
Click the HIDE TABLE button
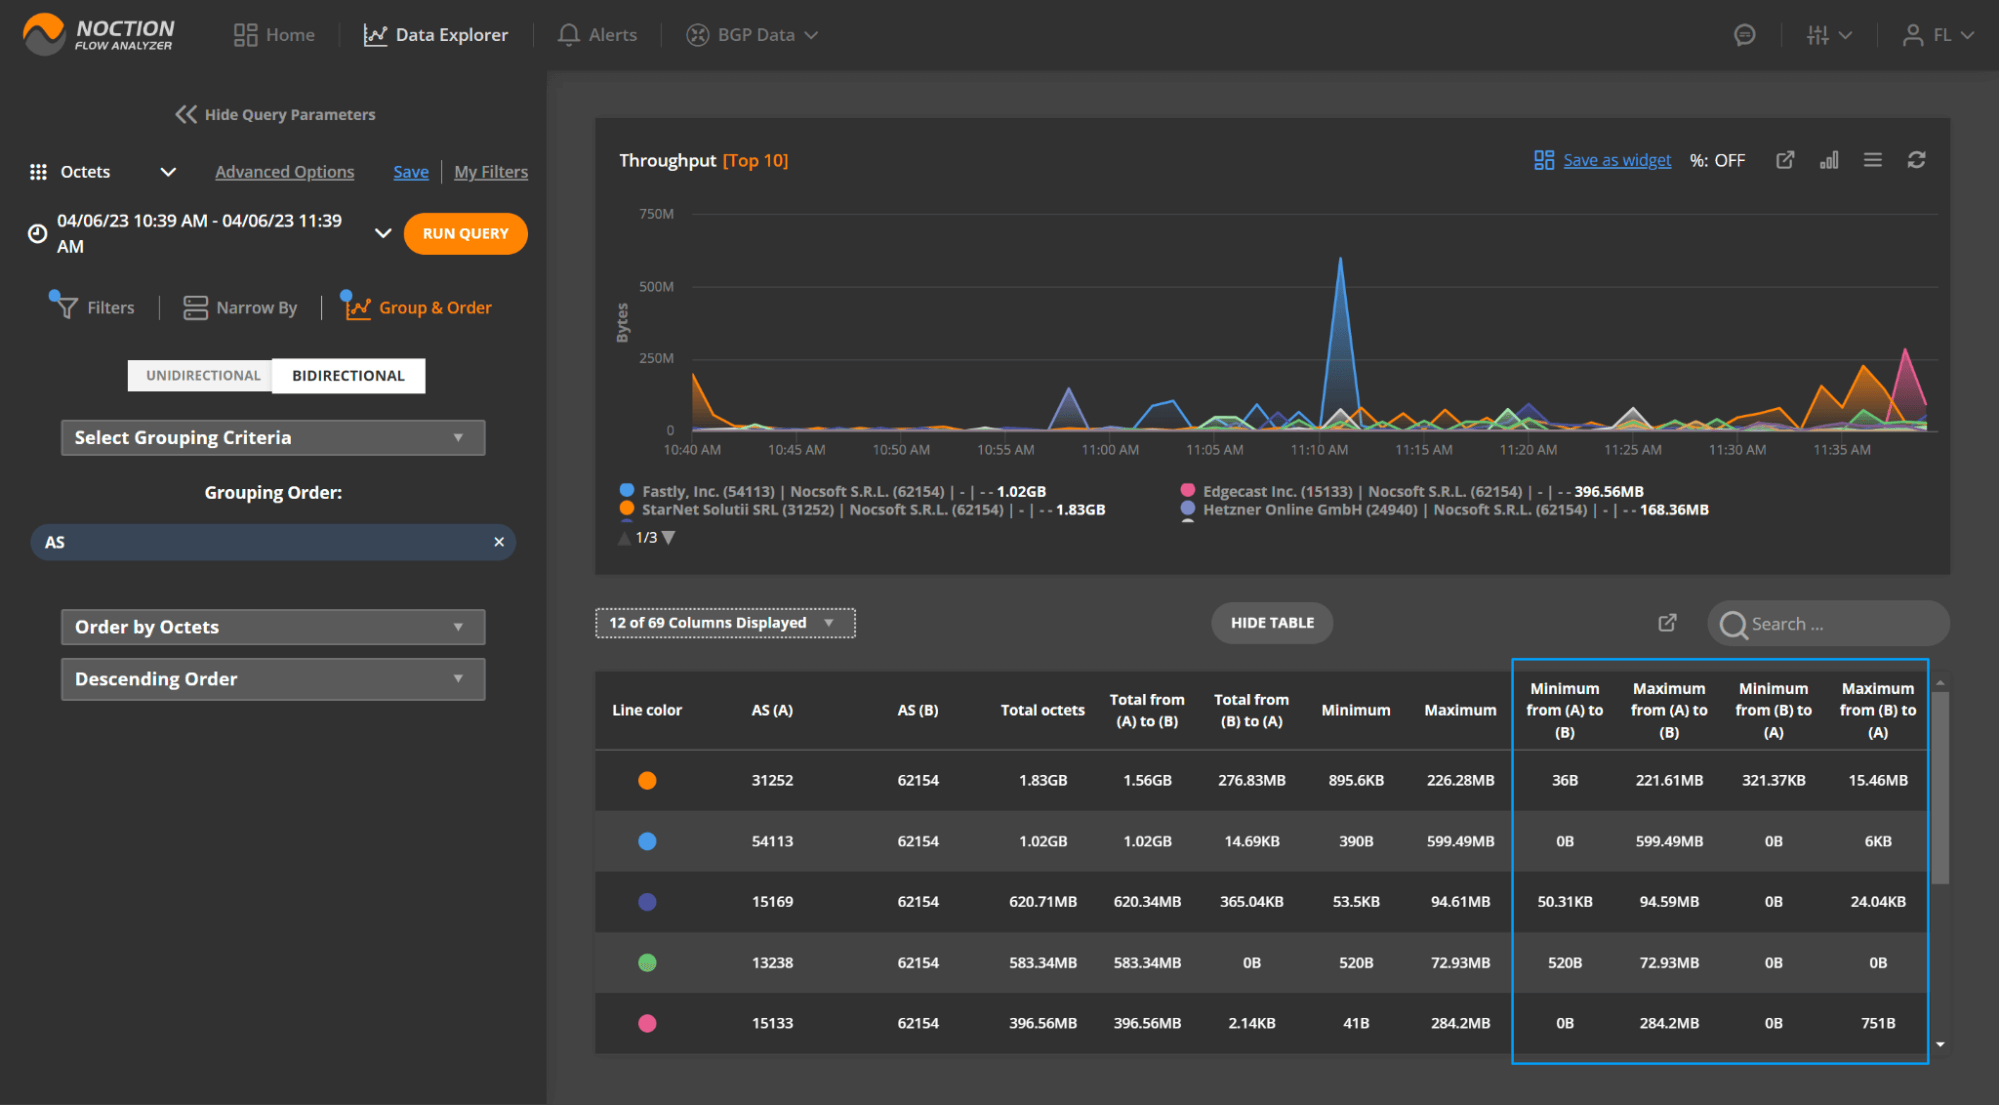pos(1272,622)
